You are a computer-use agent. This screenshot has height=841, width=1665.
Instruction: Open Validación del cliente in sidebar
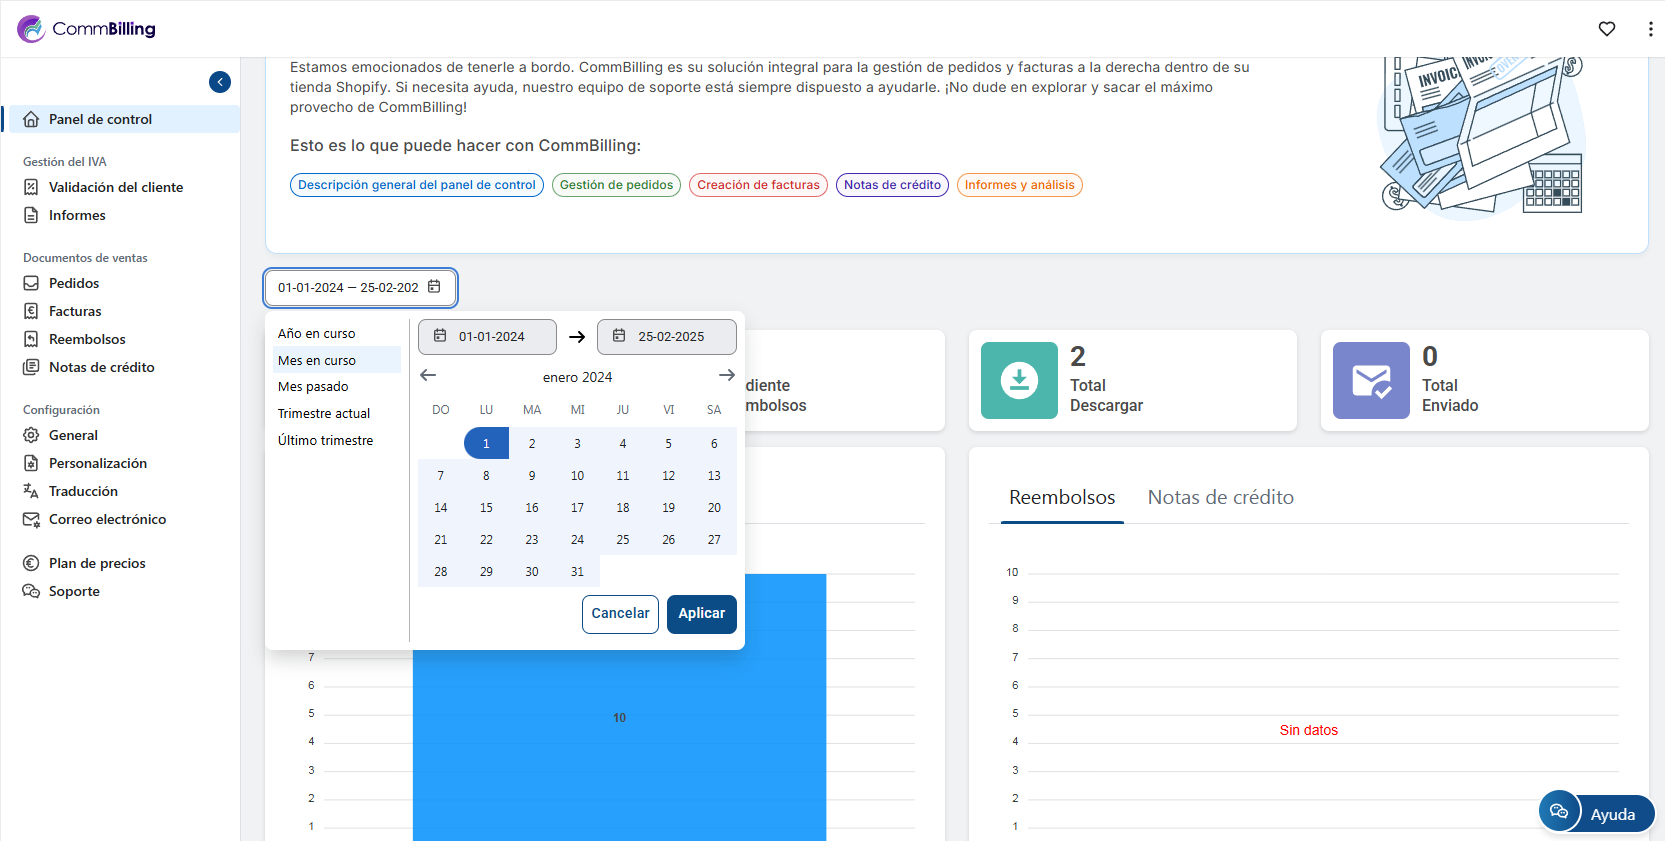pyautogui.click(x=116, y=187)
